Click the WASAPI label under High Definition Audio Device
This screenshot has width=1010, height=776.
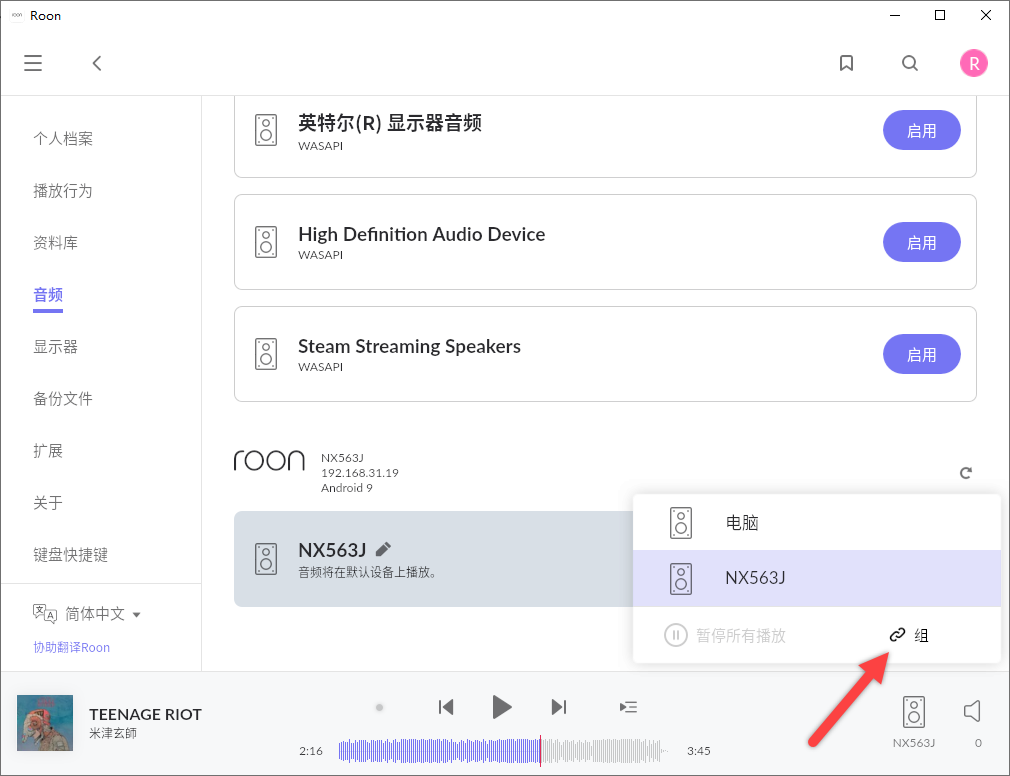(x=320, y=254)
